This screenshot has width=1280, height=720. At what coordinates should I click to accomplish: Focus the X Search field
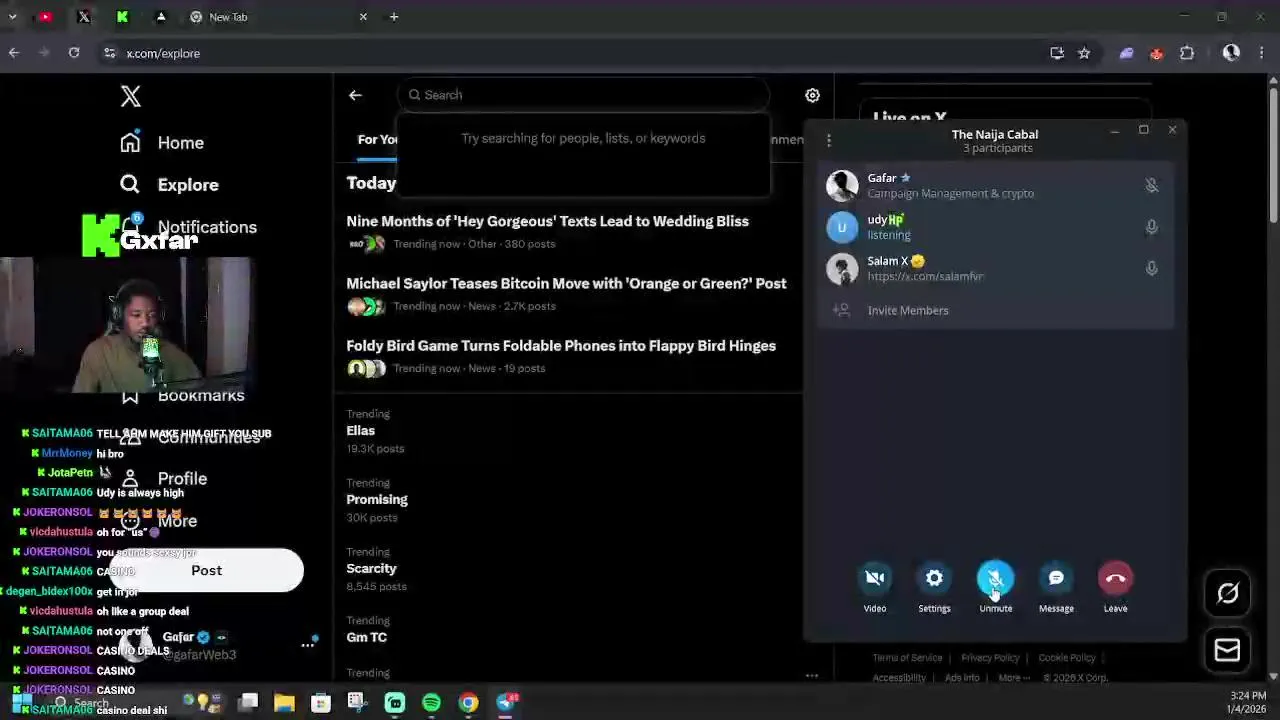584,95
